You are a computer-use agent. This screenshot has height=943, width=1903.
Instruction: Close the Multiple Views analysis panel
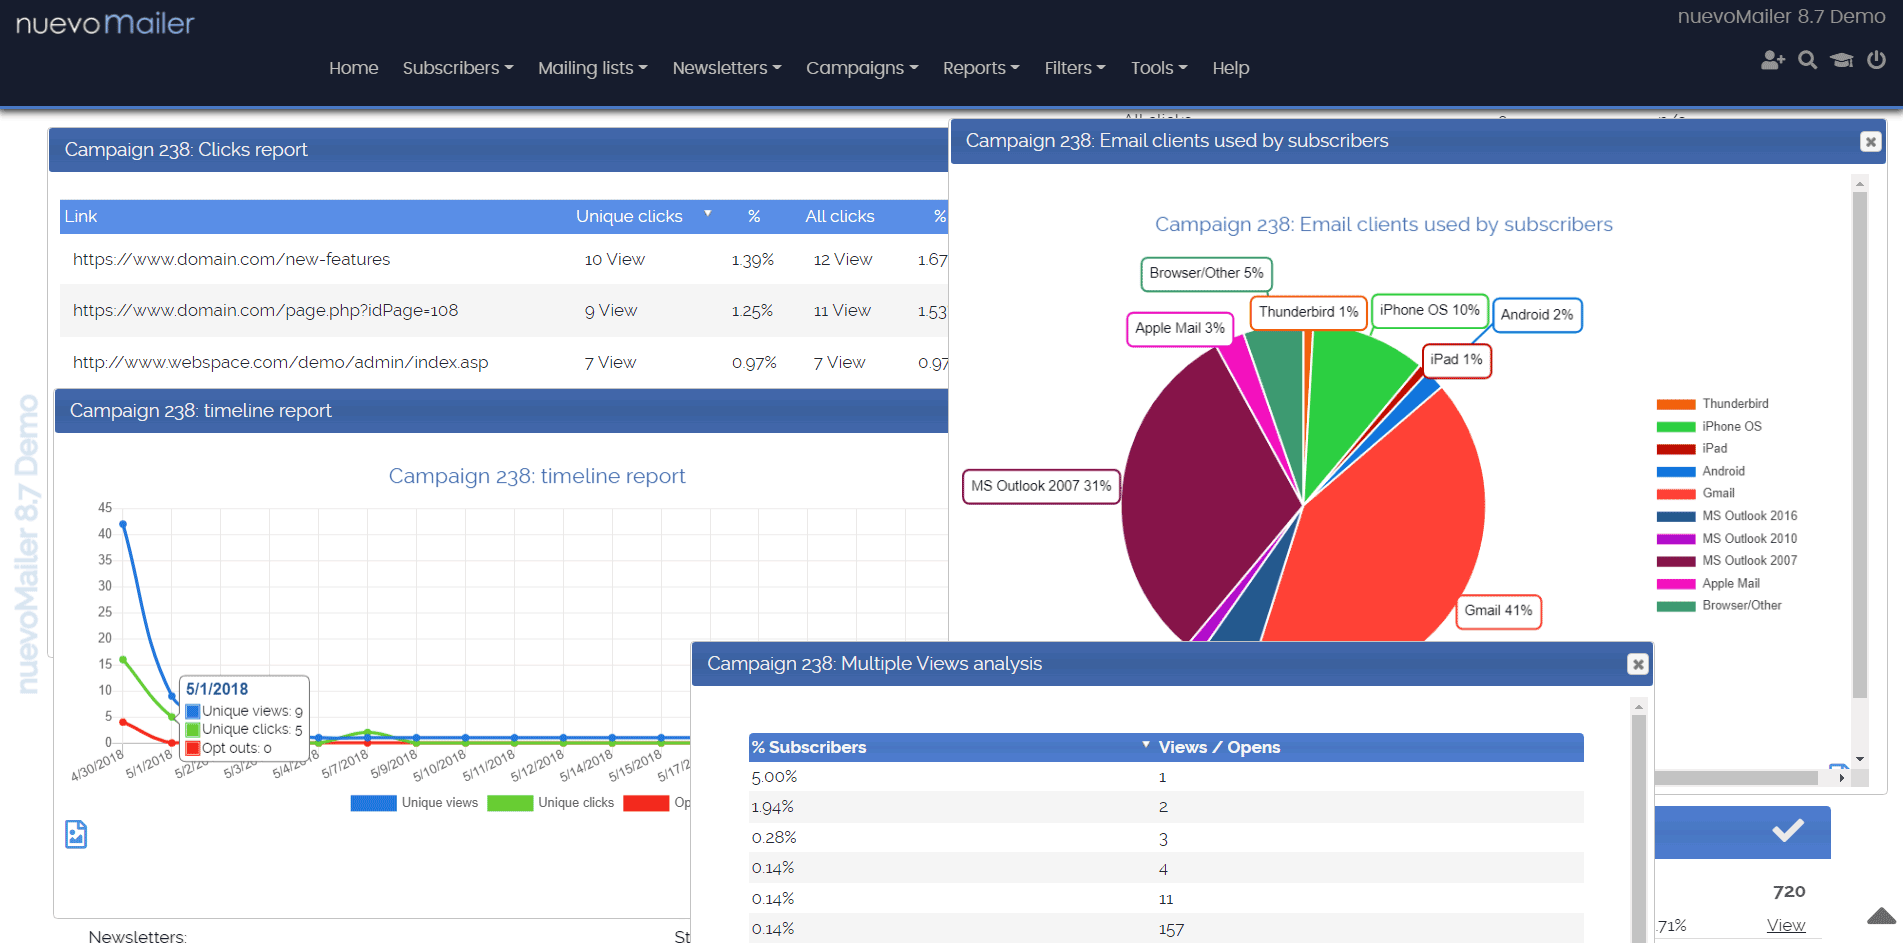tap(1637, 664)
